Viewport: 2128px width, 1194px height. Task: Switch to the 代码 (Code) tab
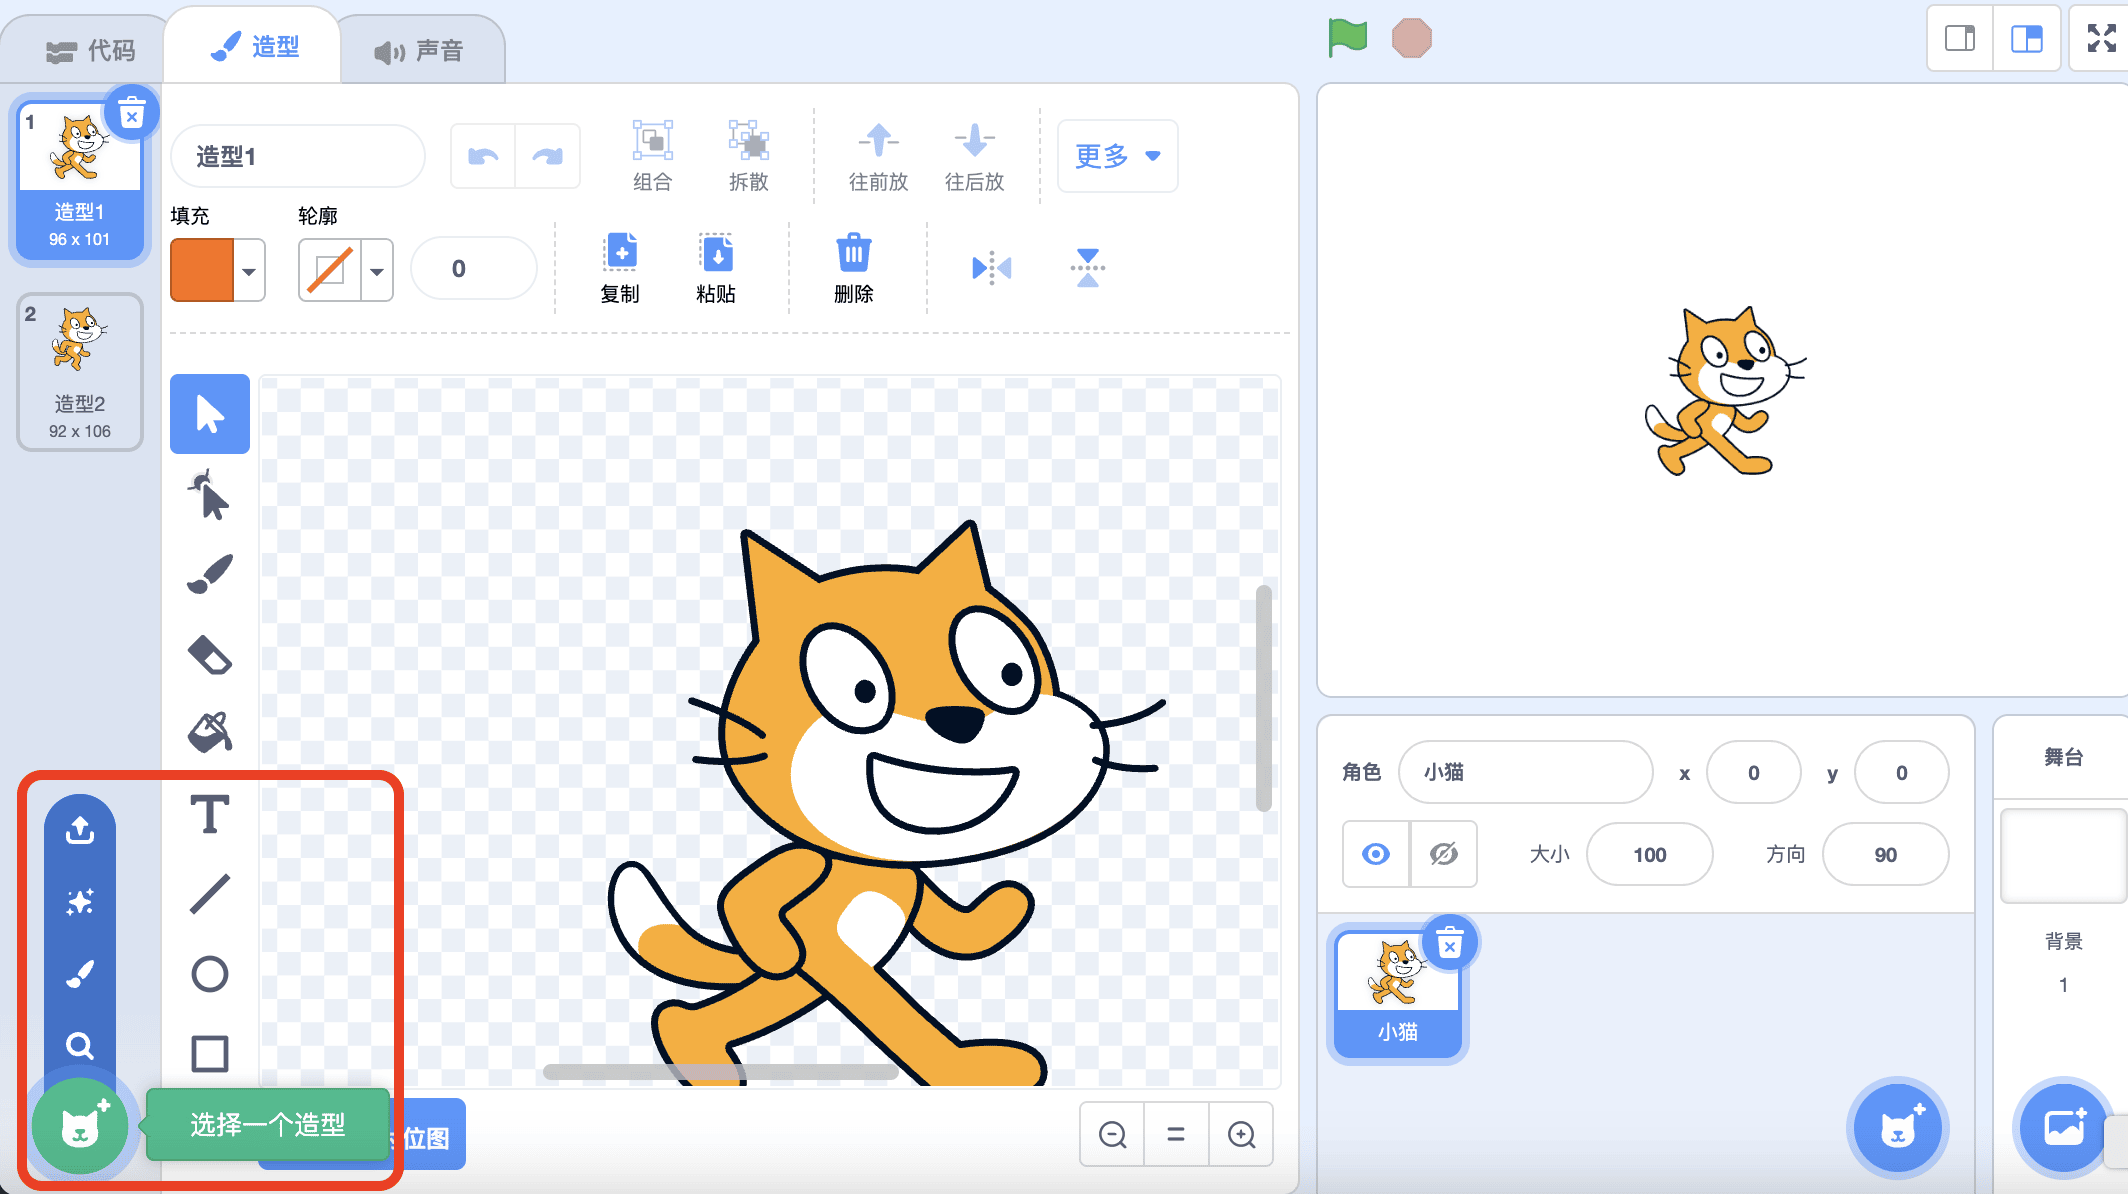[90, 50]
